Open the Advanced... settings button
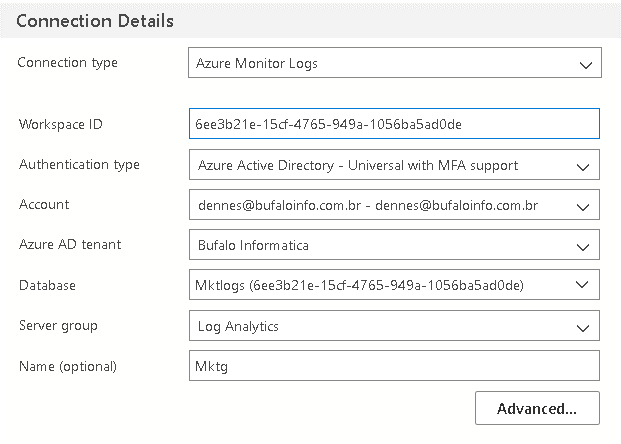The image size is (621, 444). point(537,408)
